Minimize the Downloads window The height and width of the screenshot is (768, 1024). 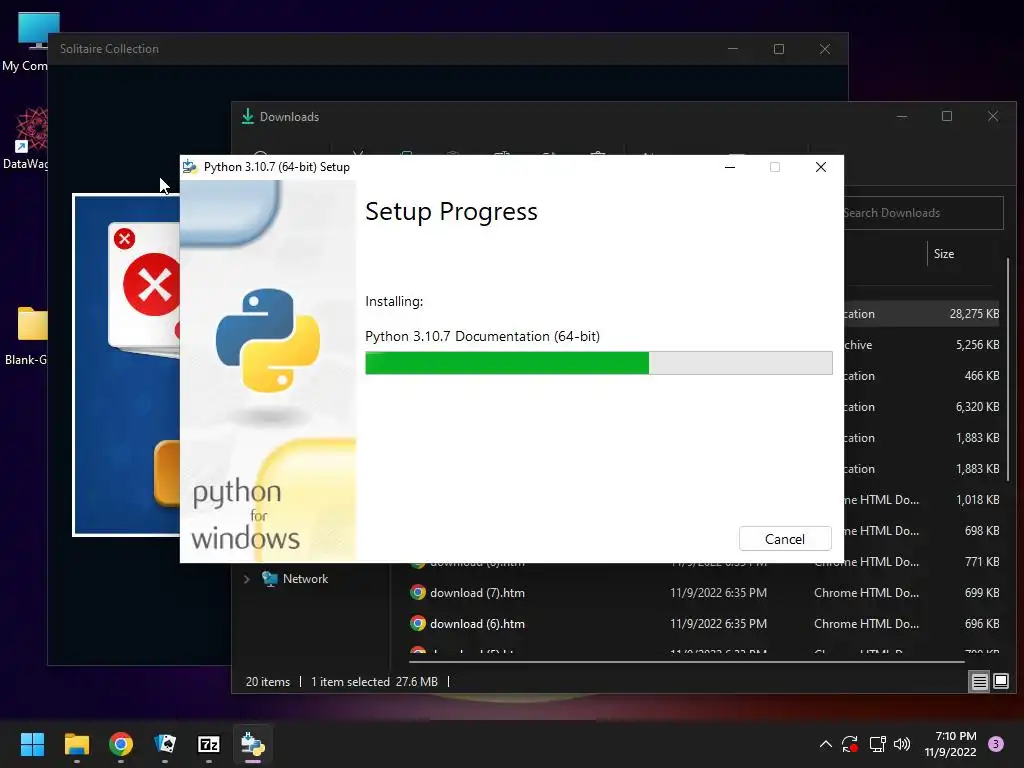coord(902,116)
